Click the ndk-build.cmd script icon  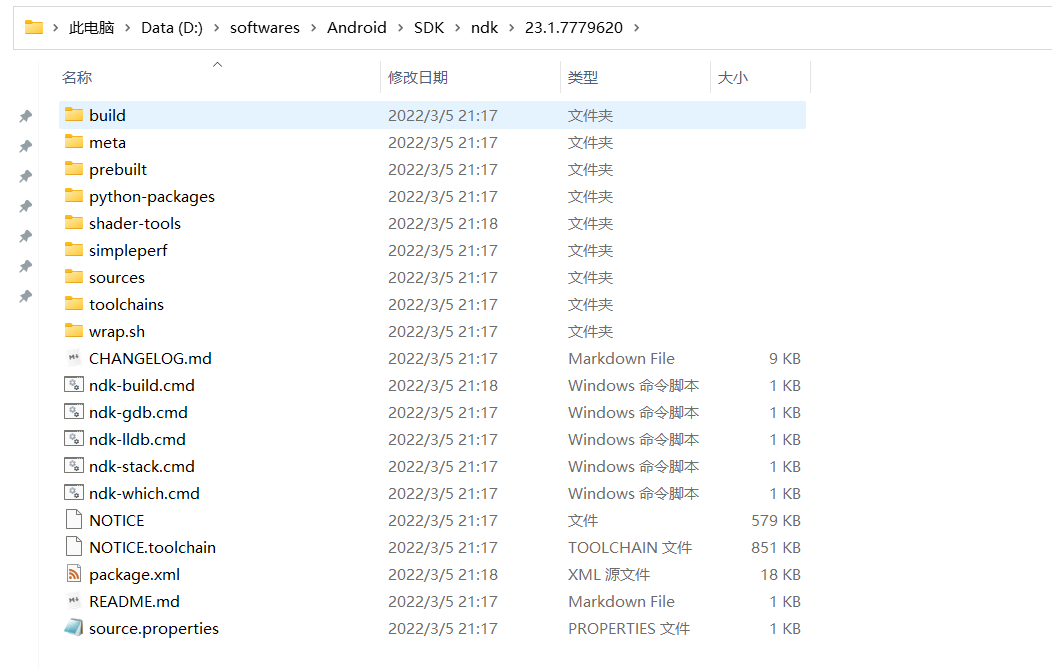74,384
